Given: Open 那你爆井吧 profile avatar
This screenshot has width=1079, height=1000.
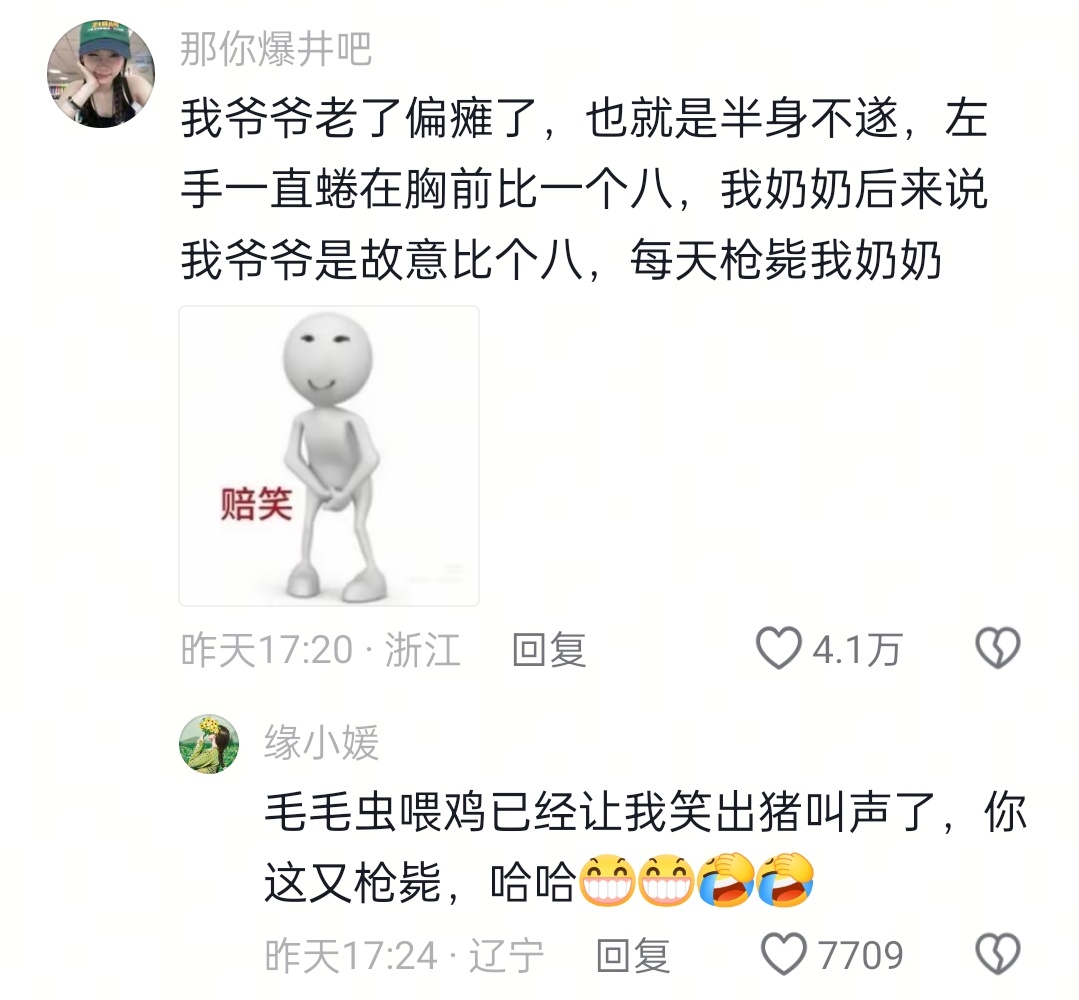Looking at the screenshot, I should coord(100,74).
